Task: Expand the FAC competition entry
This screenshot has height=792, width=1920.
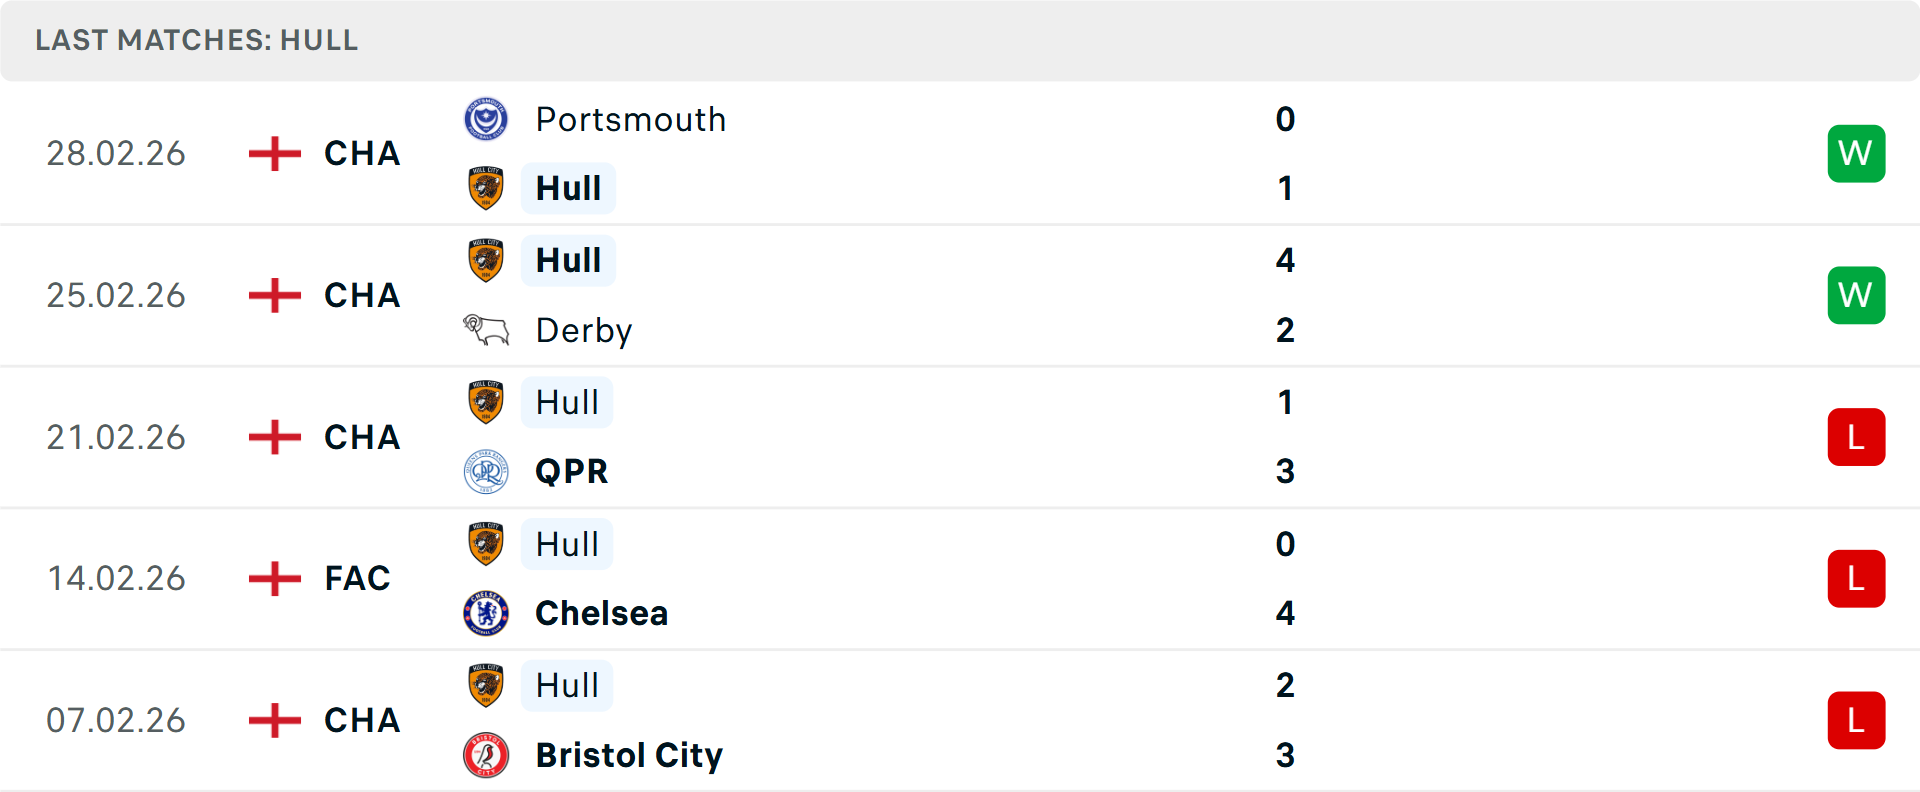Action: click(356, 578)
